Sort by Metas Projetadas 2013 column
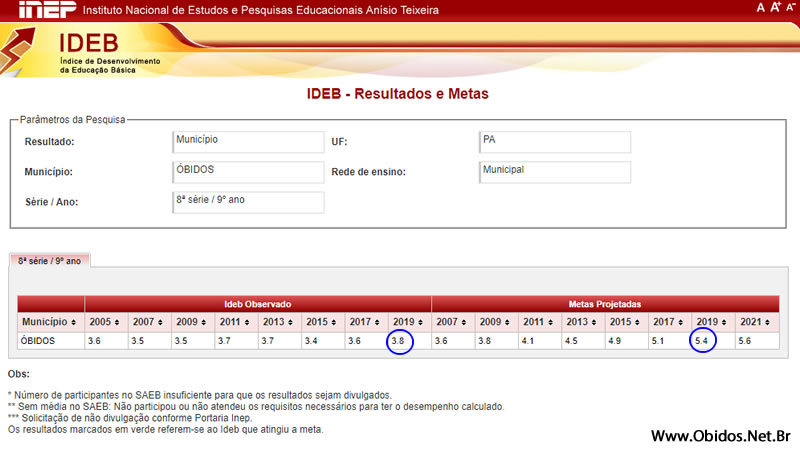 [583, 322]
